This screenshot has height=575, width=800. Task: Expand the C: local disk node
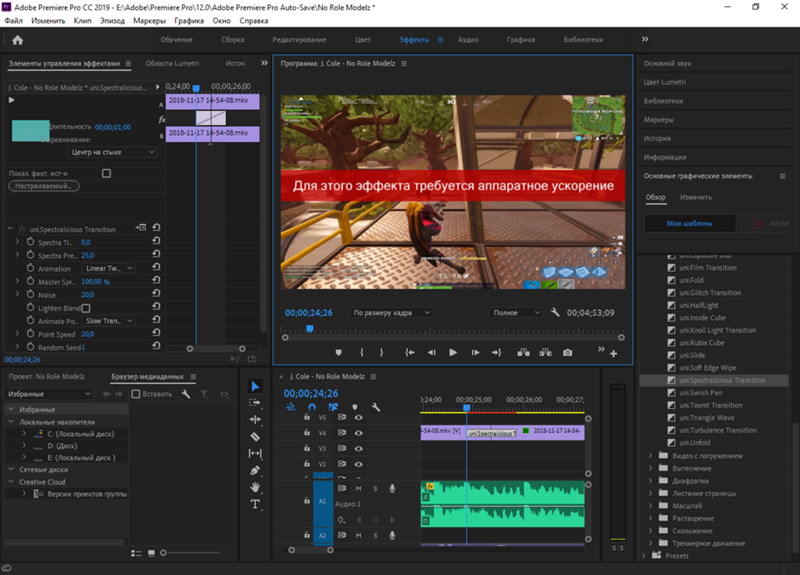(x=24, y=433)
